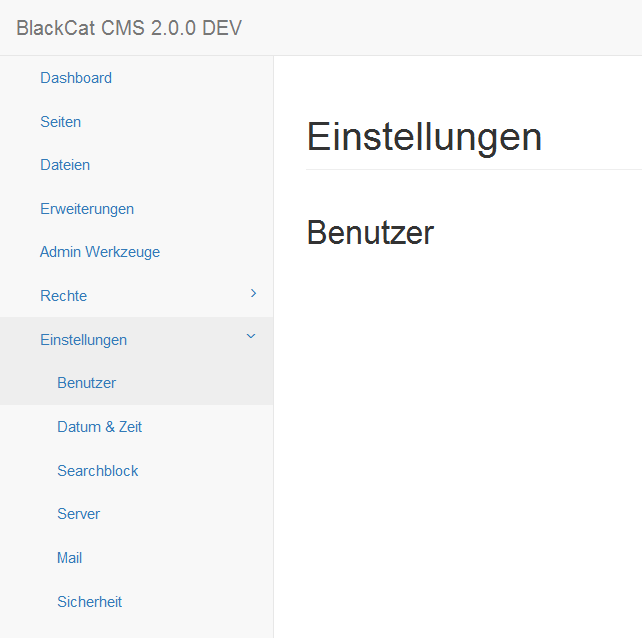642x638 pixels.
Task: Select Erweiterungen in the navigation
Action: coord(87,209)
